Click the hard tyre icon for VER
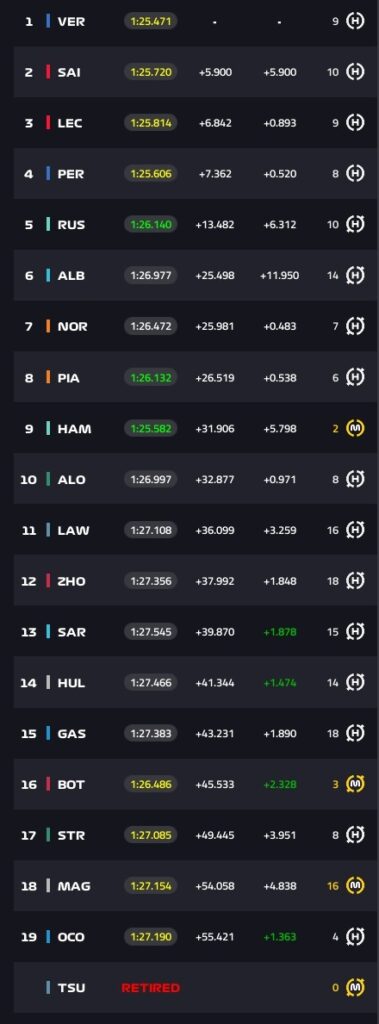The image size is (379, 1024). [355, 22]
